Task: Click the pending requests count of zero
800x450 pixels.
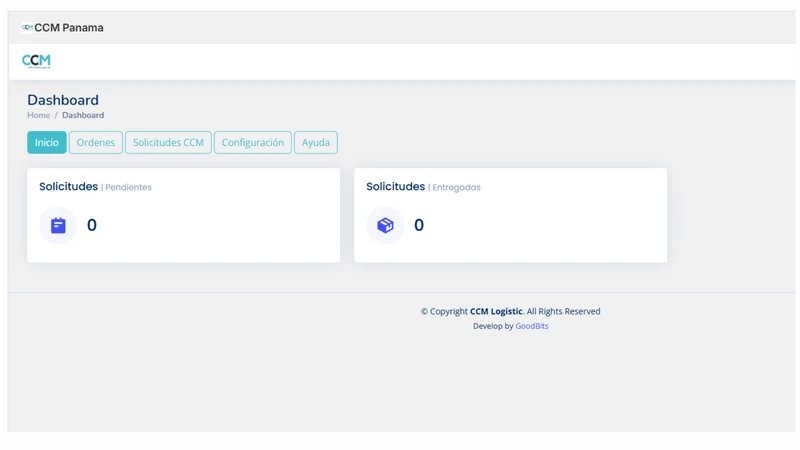Action: click(x=92, y=225)
